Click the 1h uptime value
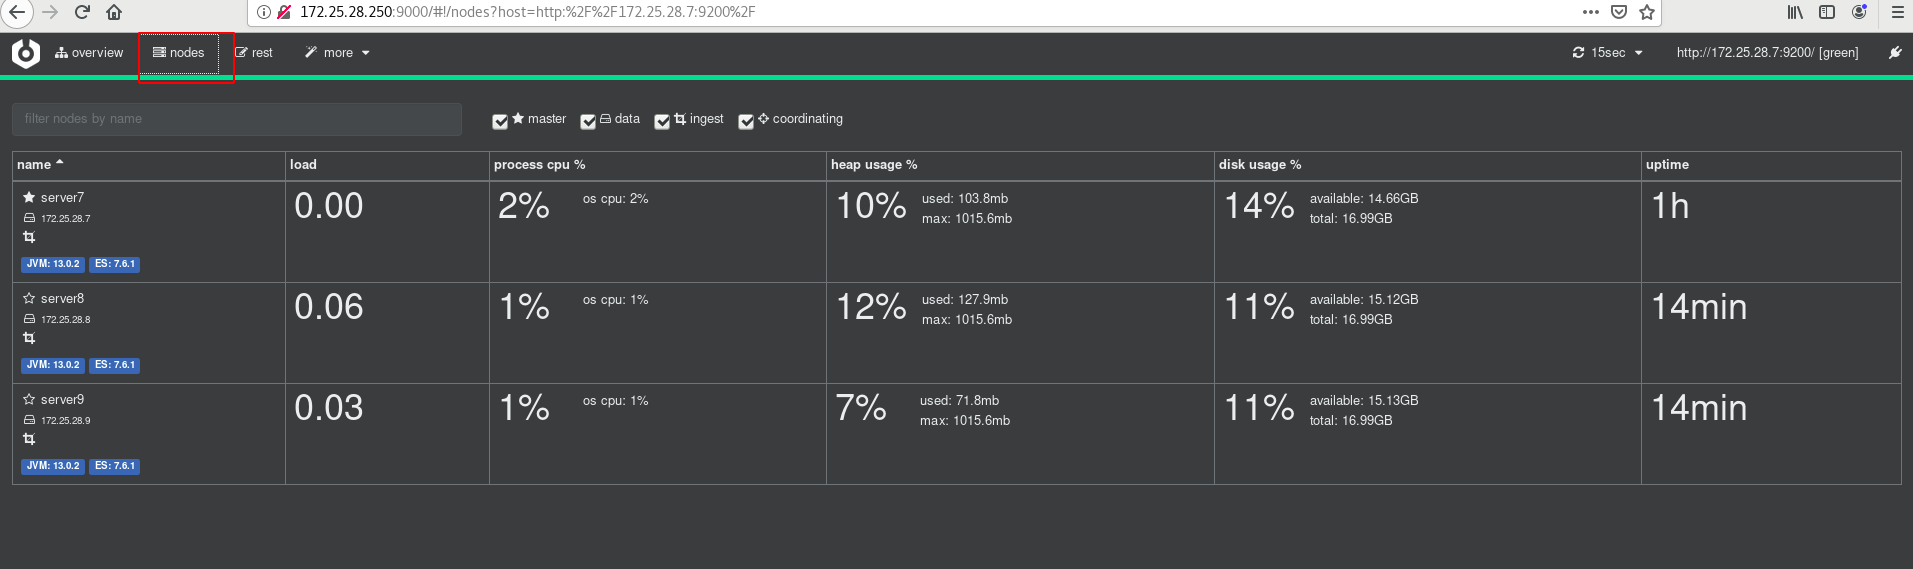 (1670, 206)
